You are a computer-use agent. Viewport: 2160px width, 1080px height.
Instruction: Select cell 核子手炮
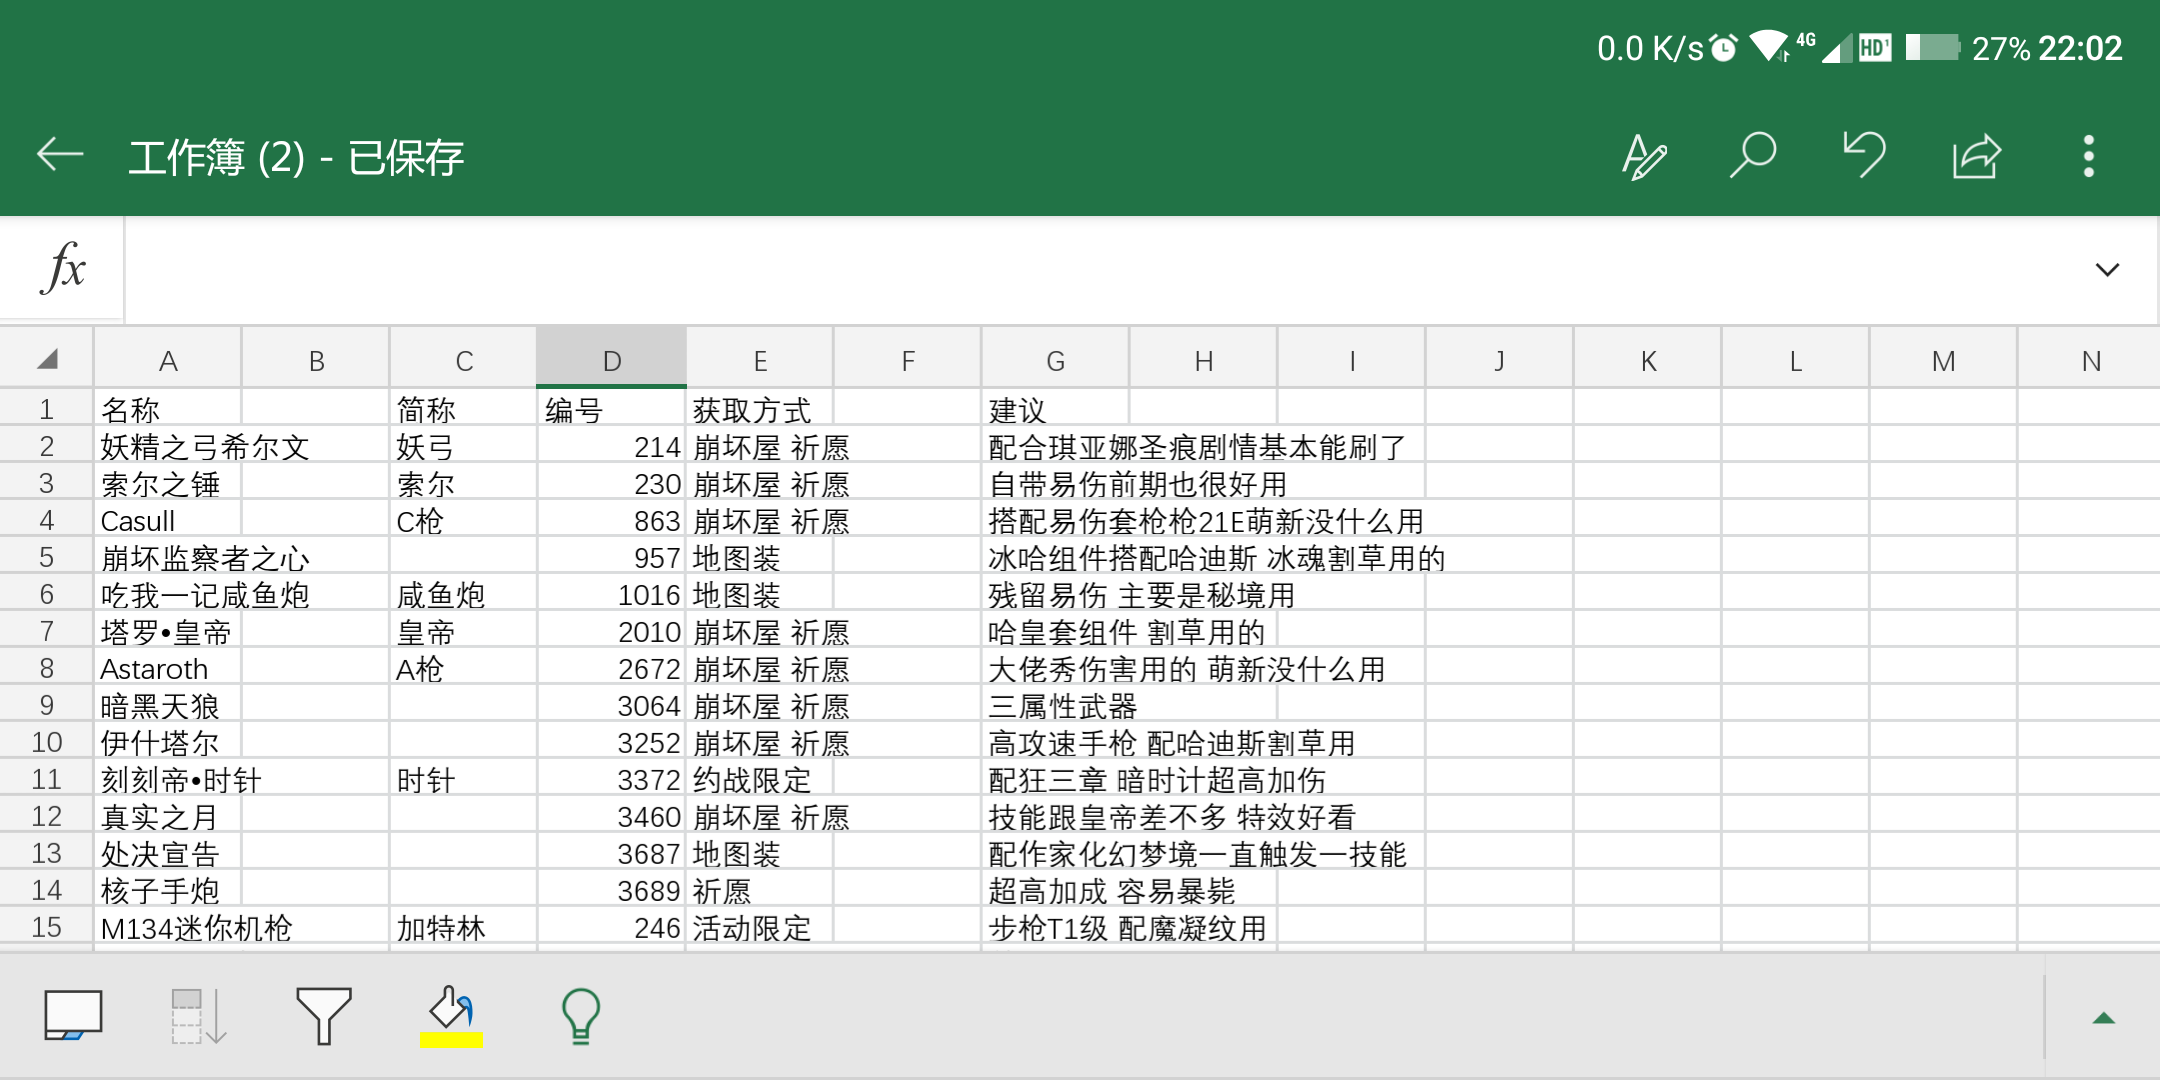point(168,890)
